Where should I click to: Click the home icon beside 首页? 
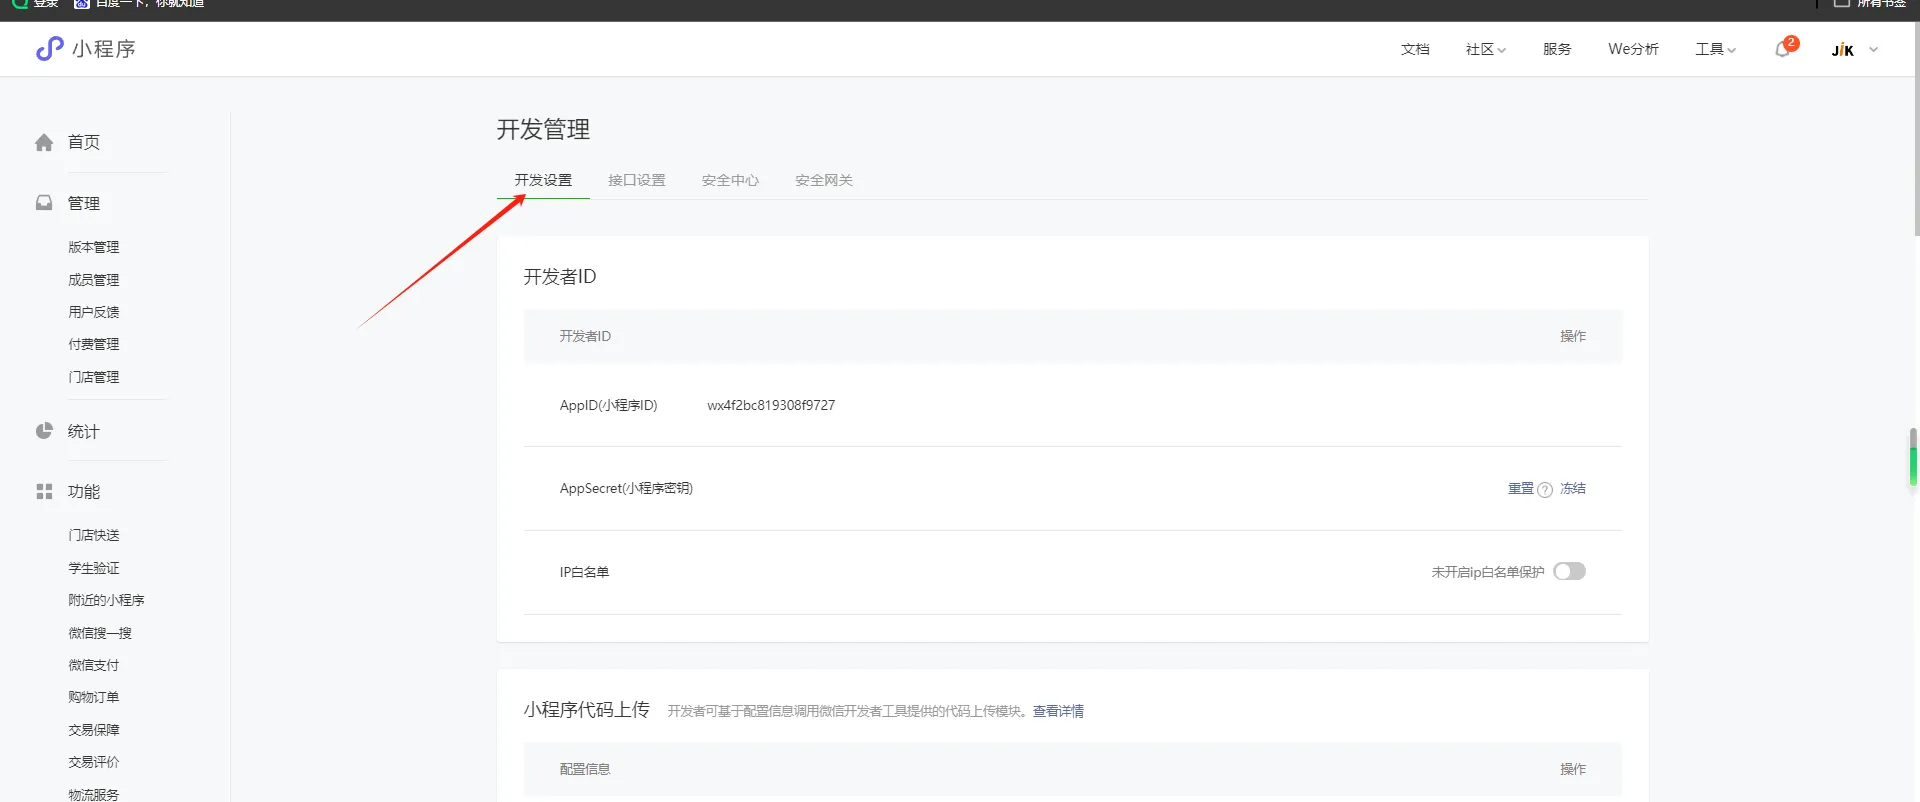click(x=44, y=142)
